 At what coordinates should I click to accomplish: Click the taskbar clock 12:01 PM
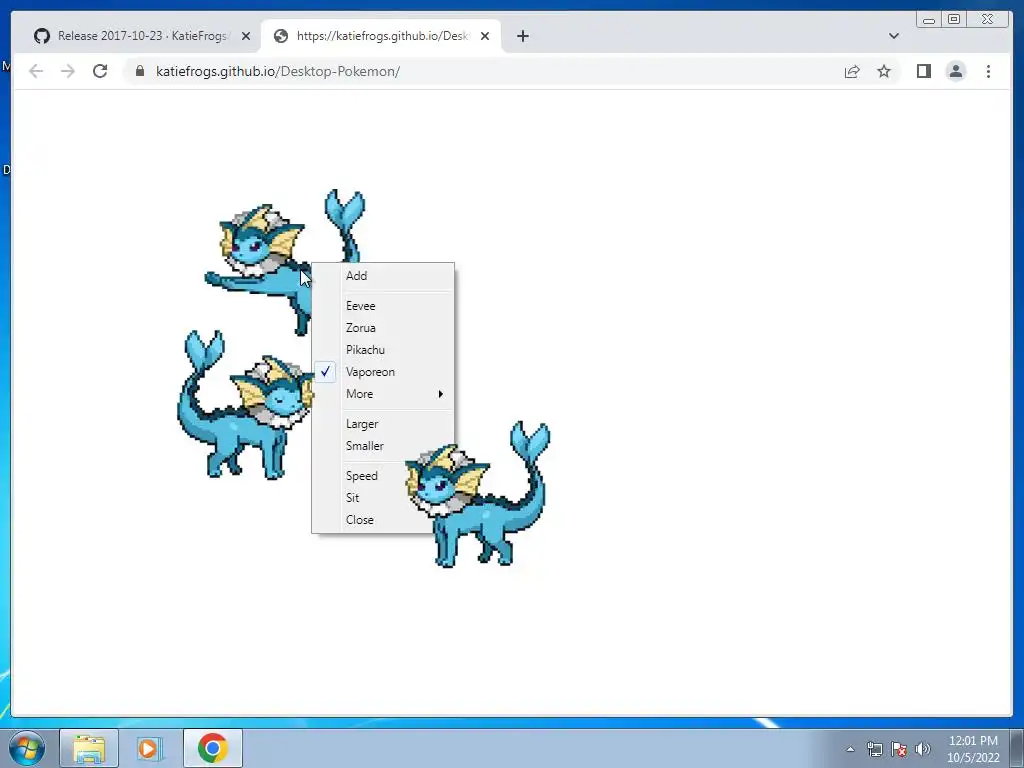coord(973,749)
